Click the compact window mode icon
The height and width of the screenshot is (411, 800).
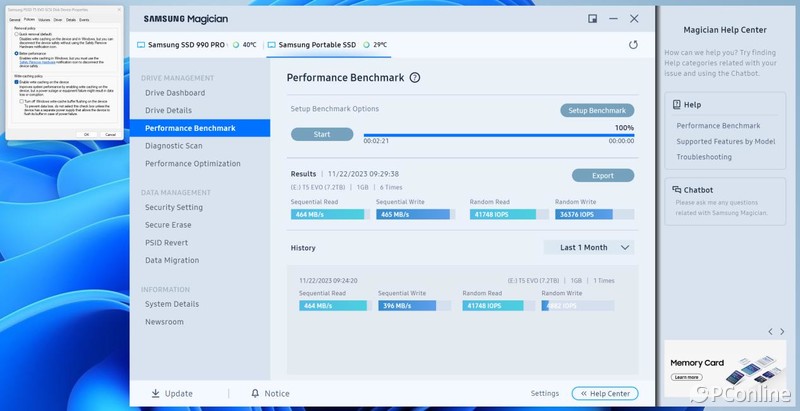click(x=593, y=18)
